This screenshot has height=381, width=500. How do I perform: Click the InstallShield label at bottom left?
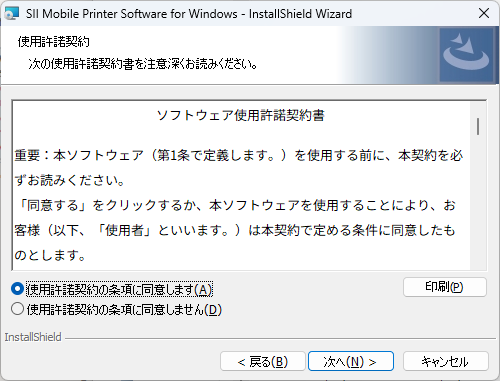(x=33, y=337)
